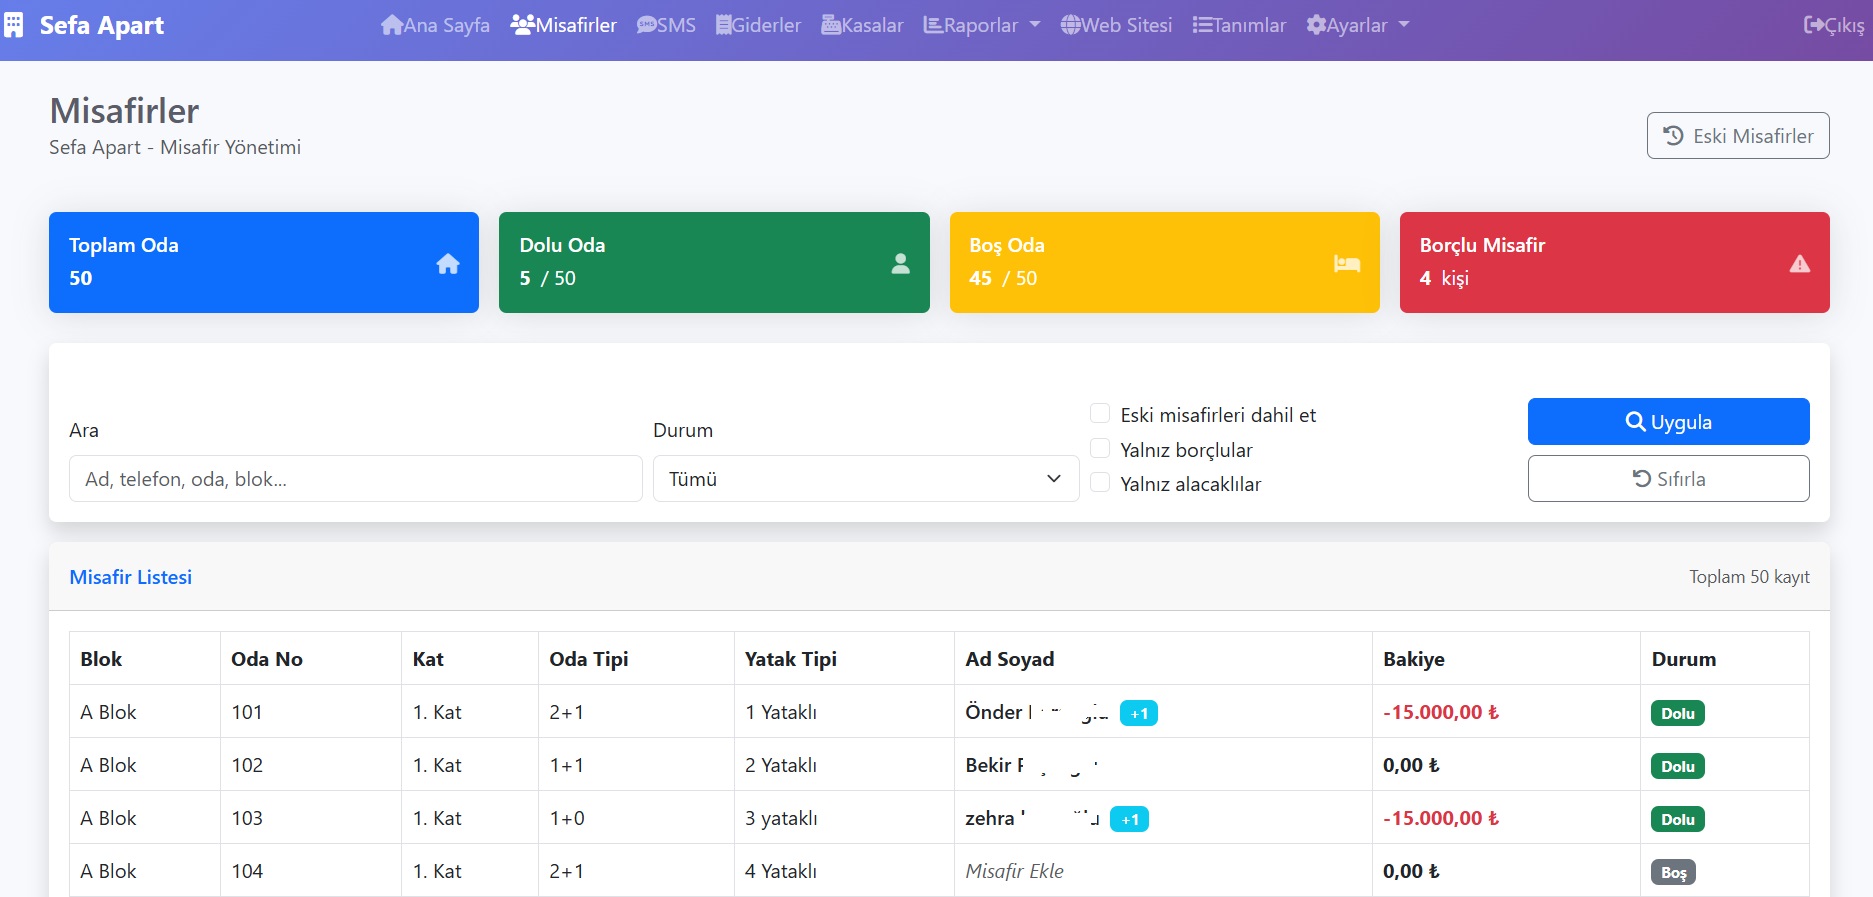The height and width of the screenshot is (897, 1873).
Task: Click the gray Boş status badge for room 104
Action: pos(1673,872)
